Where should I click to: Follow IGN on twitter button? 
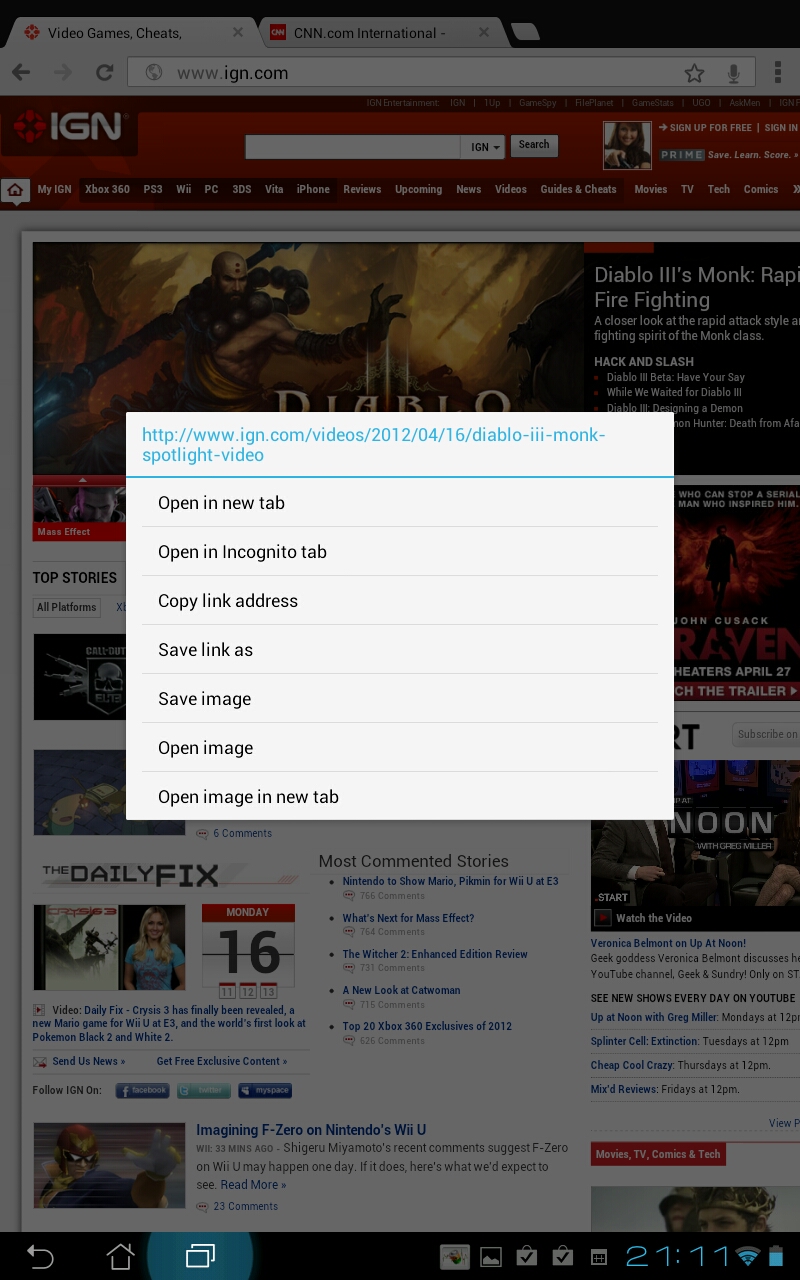click(204, 1091)
